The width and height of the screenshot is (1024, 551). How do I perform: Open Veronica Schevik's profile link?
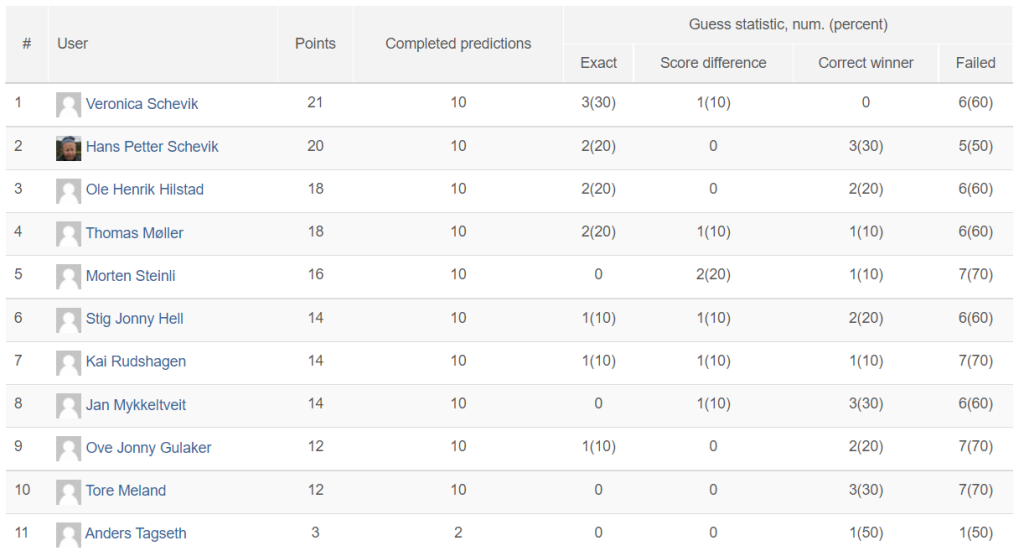(x=142, y=104)
